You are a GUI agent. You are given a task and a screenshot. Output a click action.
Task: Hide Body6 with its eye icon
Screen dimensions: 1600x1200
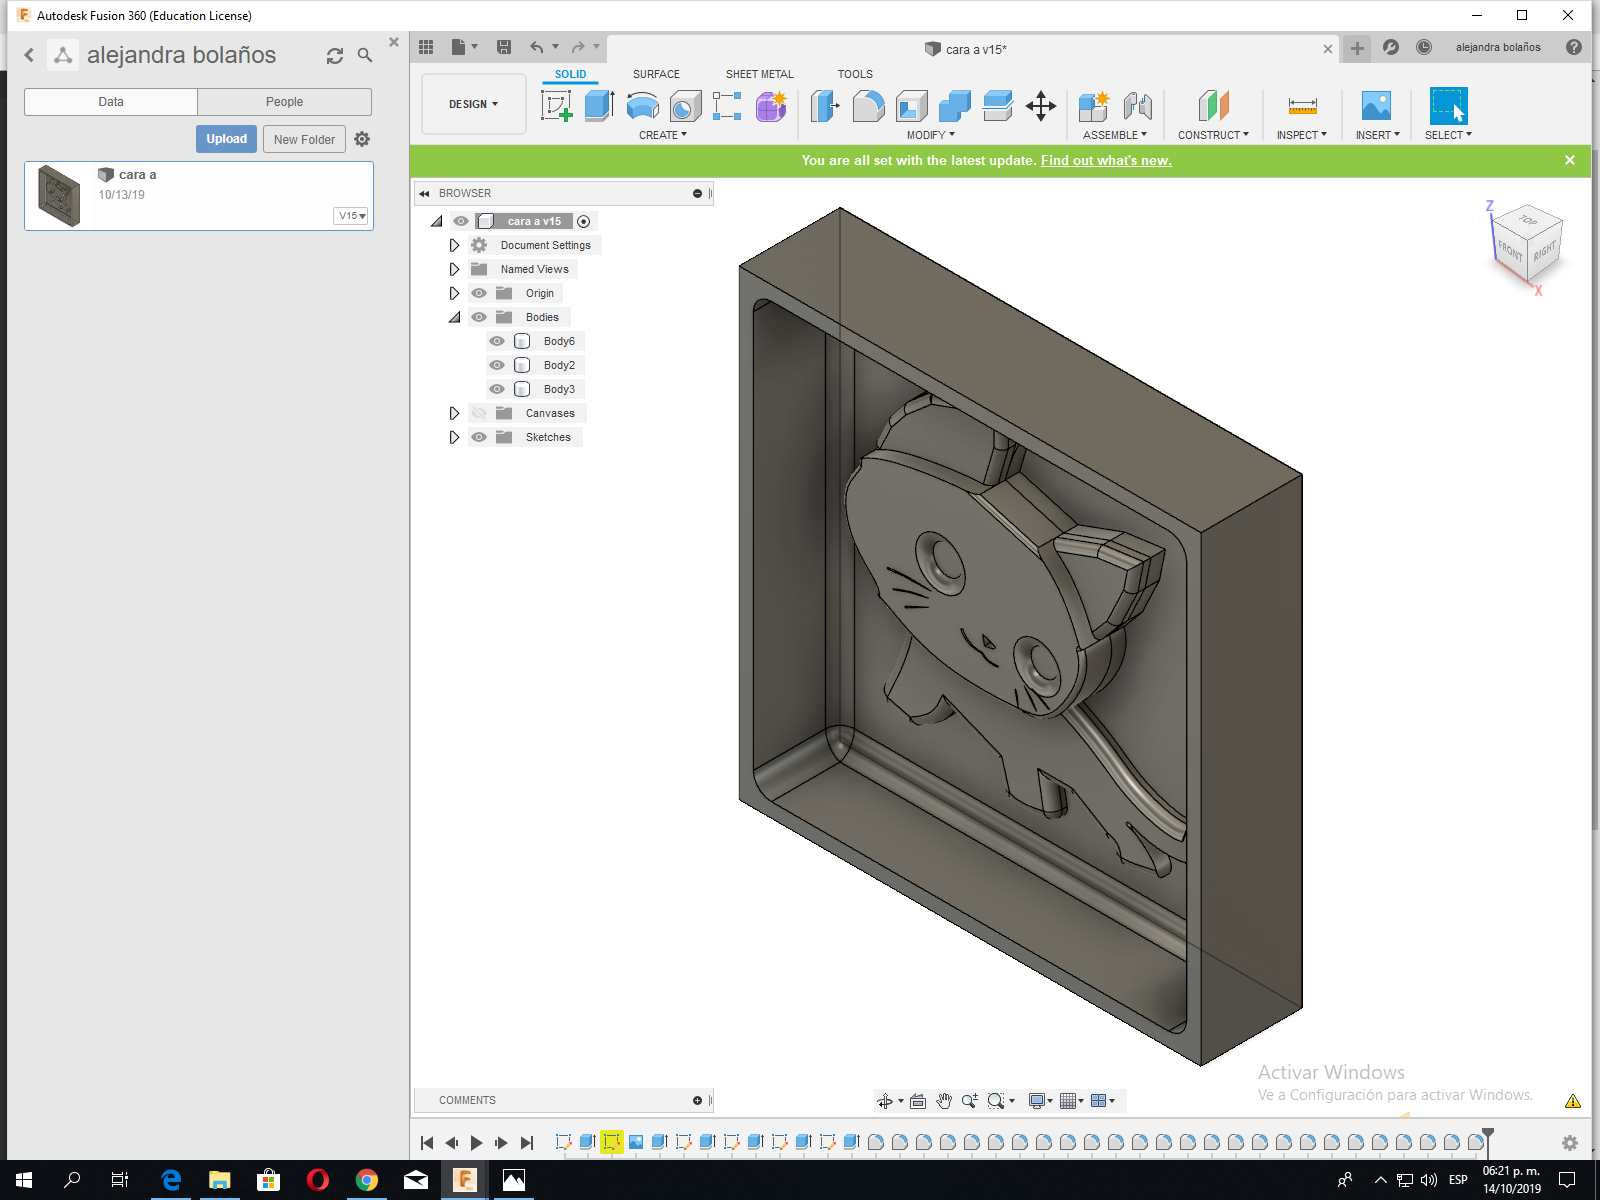[497, 341]
